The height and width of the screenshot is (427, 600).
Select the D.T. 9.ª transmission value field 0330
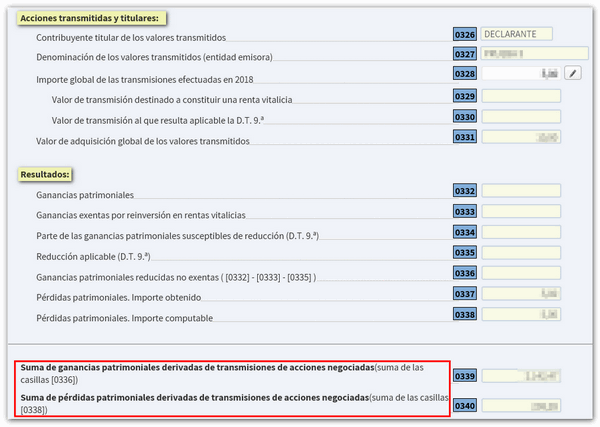coord(520,117)
